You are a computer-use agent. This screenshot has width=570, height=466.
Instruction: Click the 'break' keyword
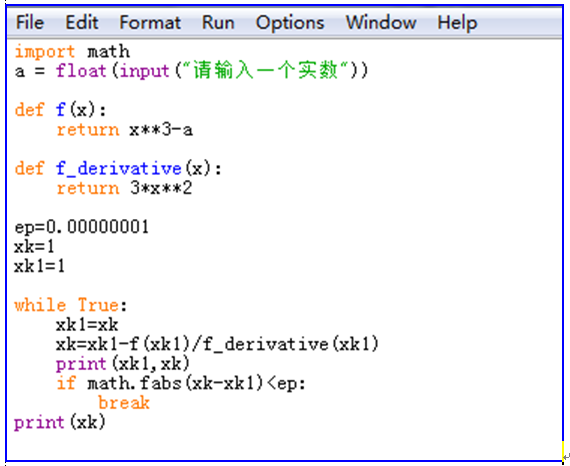[124, 403]
